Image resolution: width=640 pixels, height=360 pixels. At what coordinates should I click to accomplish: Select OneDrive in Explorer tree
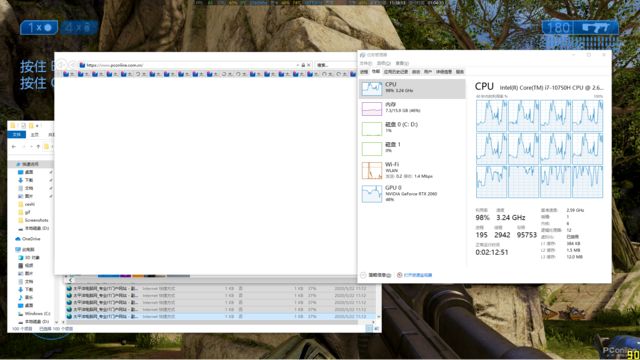click(x=31, y=239)
